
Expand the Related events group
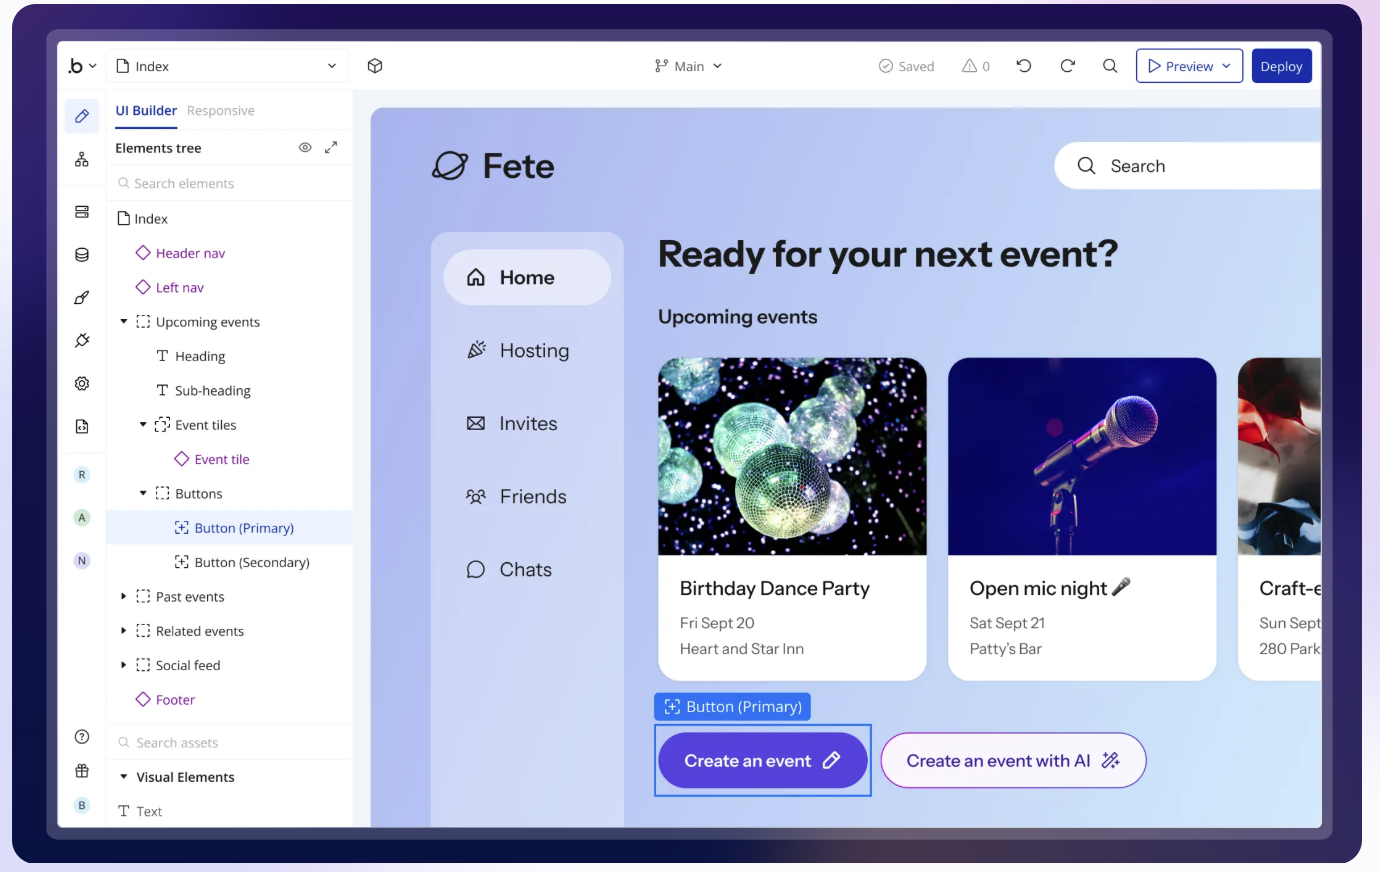coord(124,631)
